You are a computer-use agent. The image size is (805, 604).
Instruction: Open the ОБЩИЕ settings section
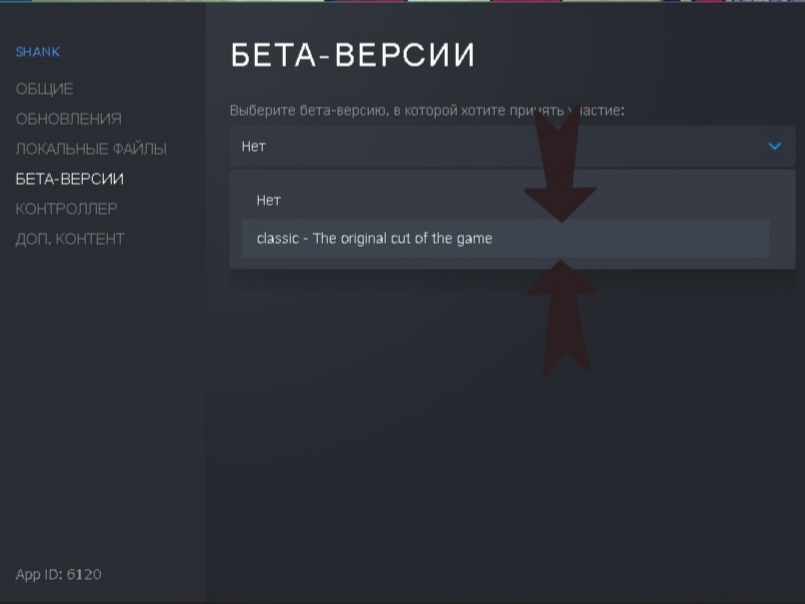[44, 89]
